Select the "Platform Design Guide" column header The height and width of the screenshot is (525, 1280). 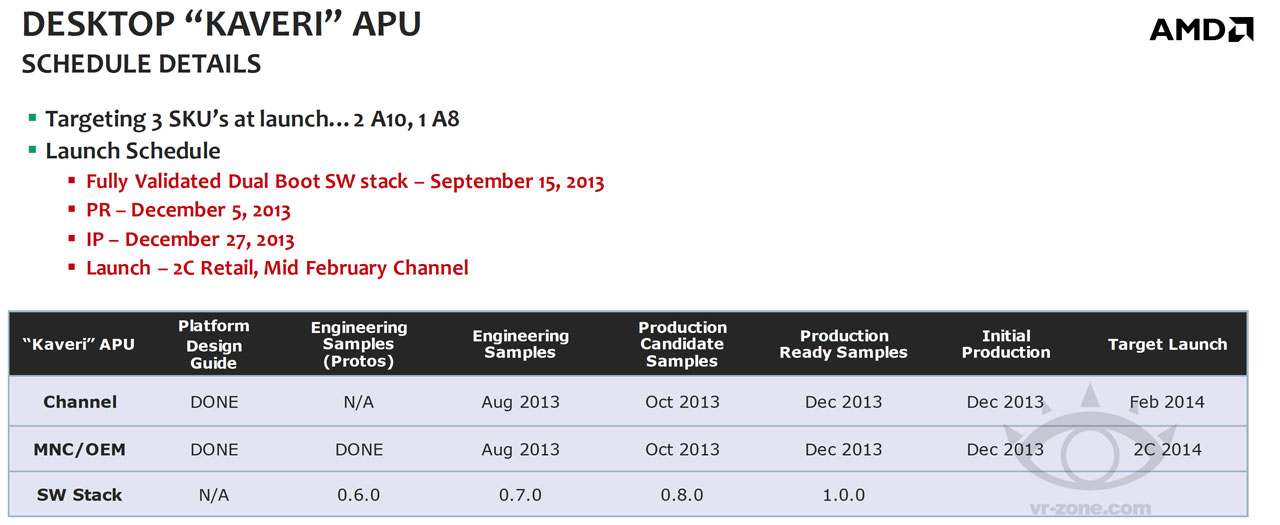214,344
